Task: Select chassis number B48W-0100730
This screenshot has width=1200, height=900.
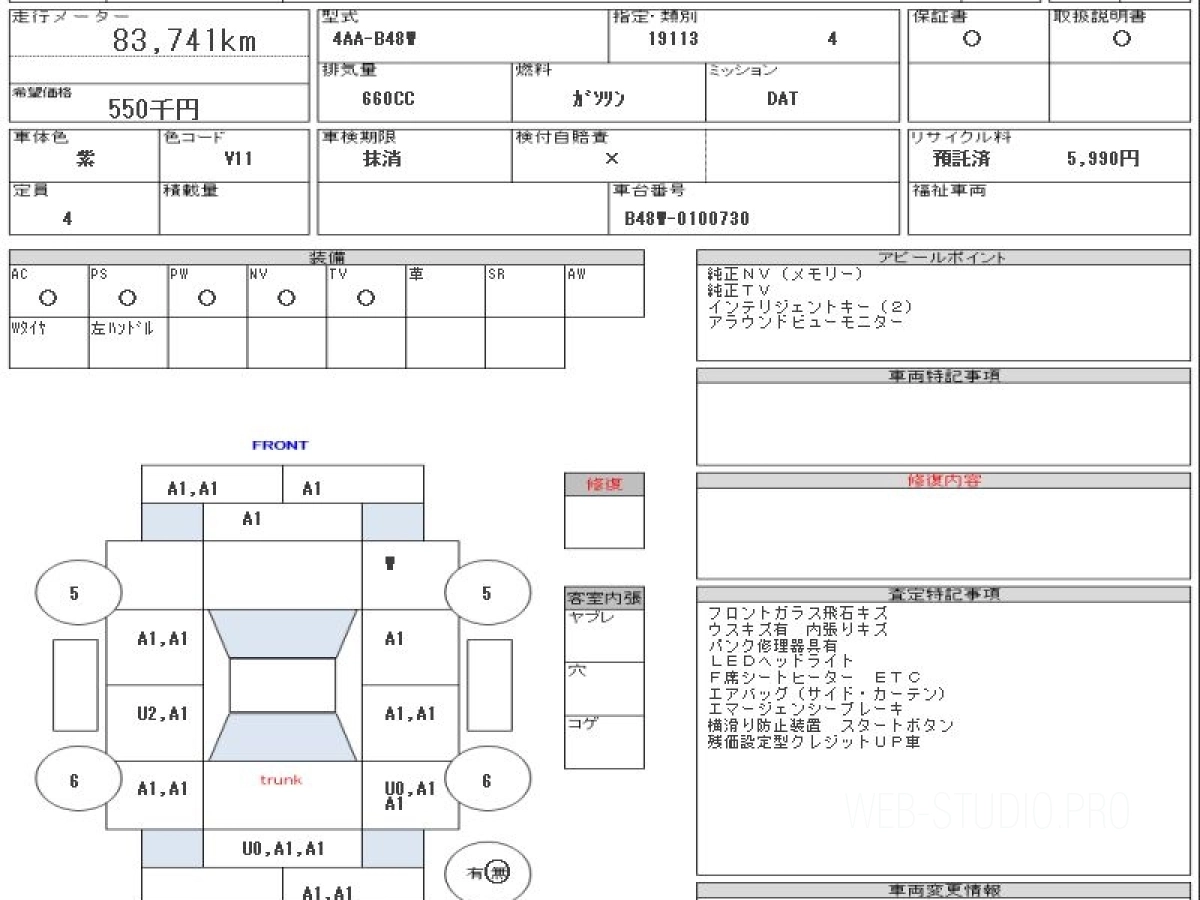Action: [687, 218]
